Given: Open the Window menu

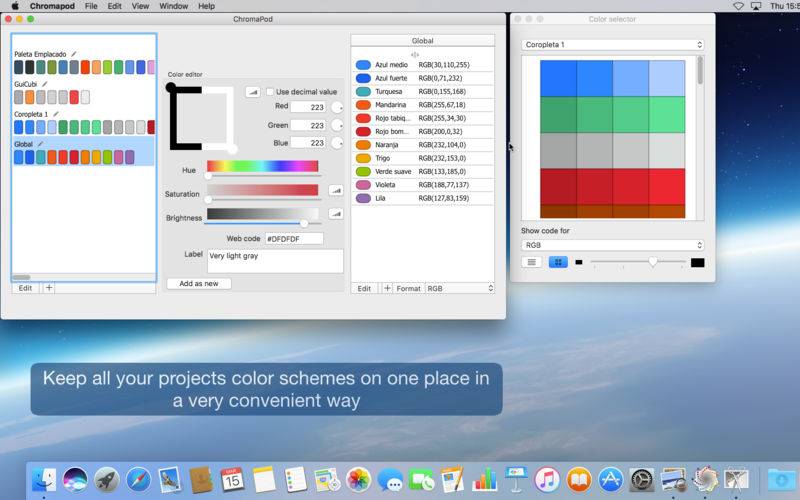Looking at the screenshot, I should pos(173,6).
